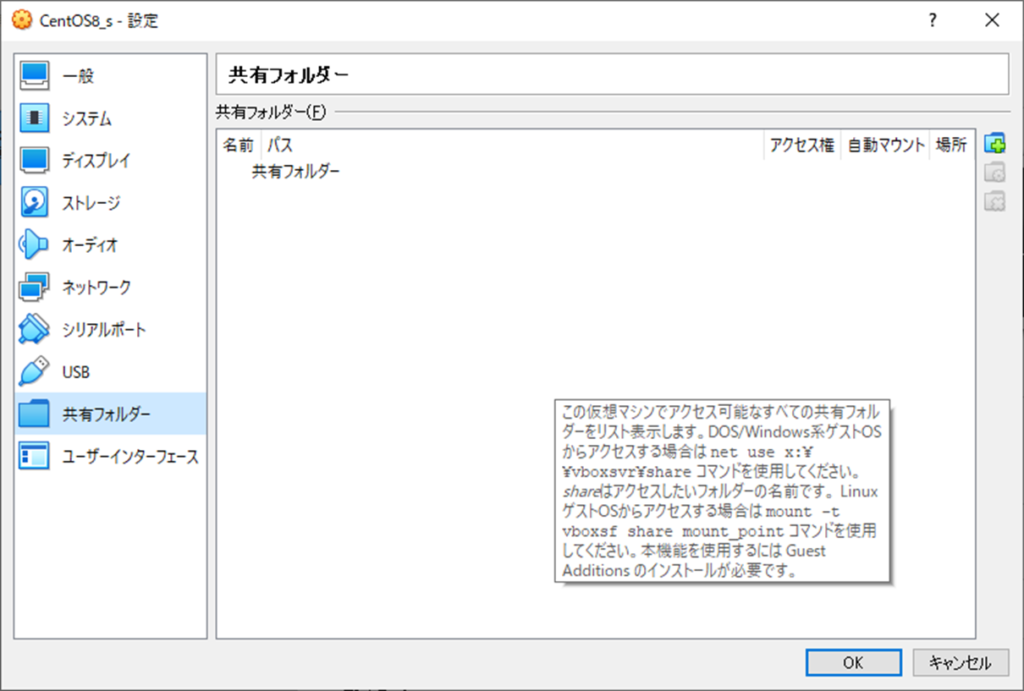The image size is (1024, 691).
Task: Add a new shared folder with plus icon
Action: 995,143
